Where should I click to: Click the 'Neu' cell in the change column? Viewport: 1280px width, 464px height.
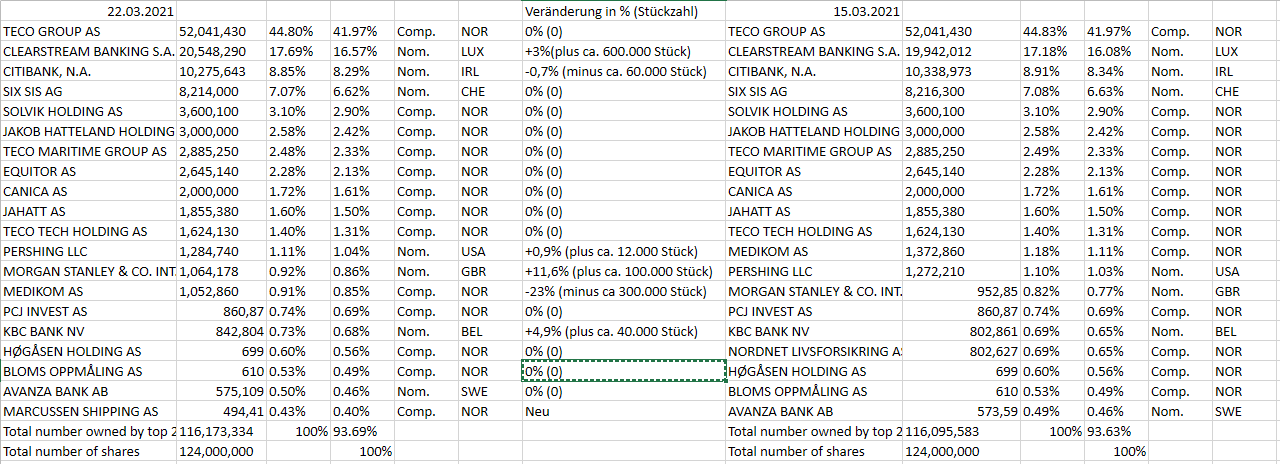click(624, 411)
